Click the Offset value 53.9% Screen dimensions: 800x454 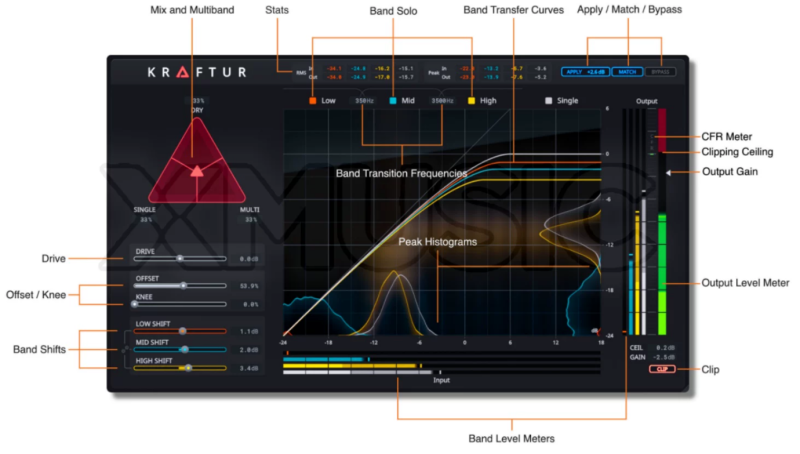248,286
